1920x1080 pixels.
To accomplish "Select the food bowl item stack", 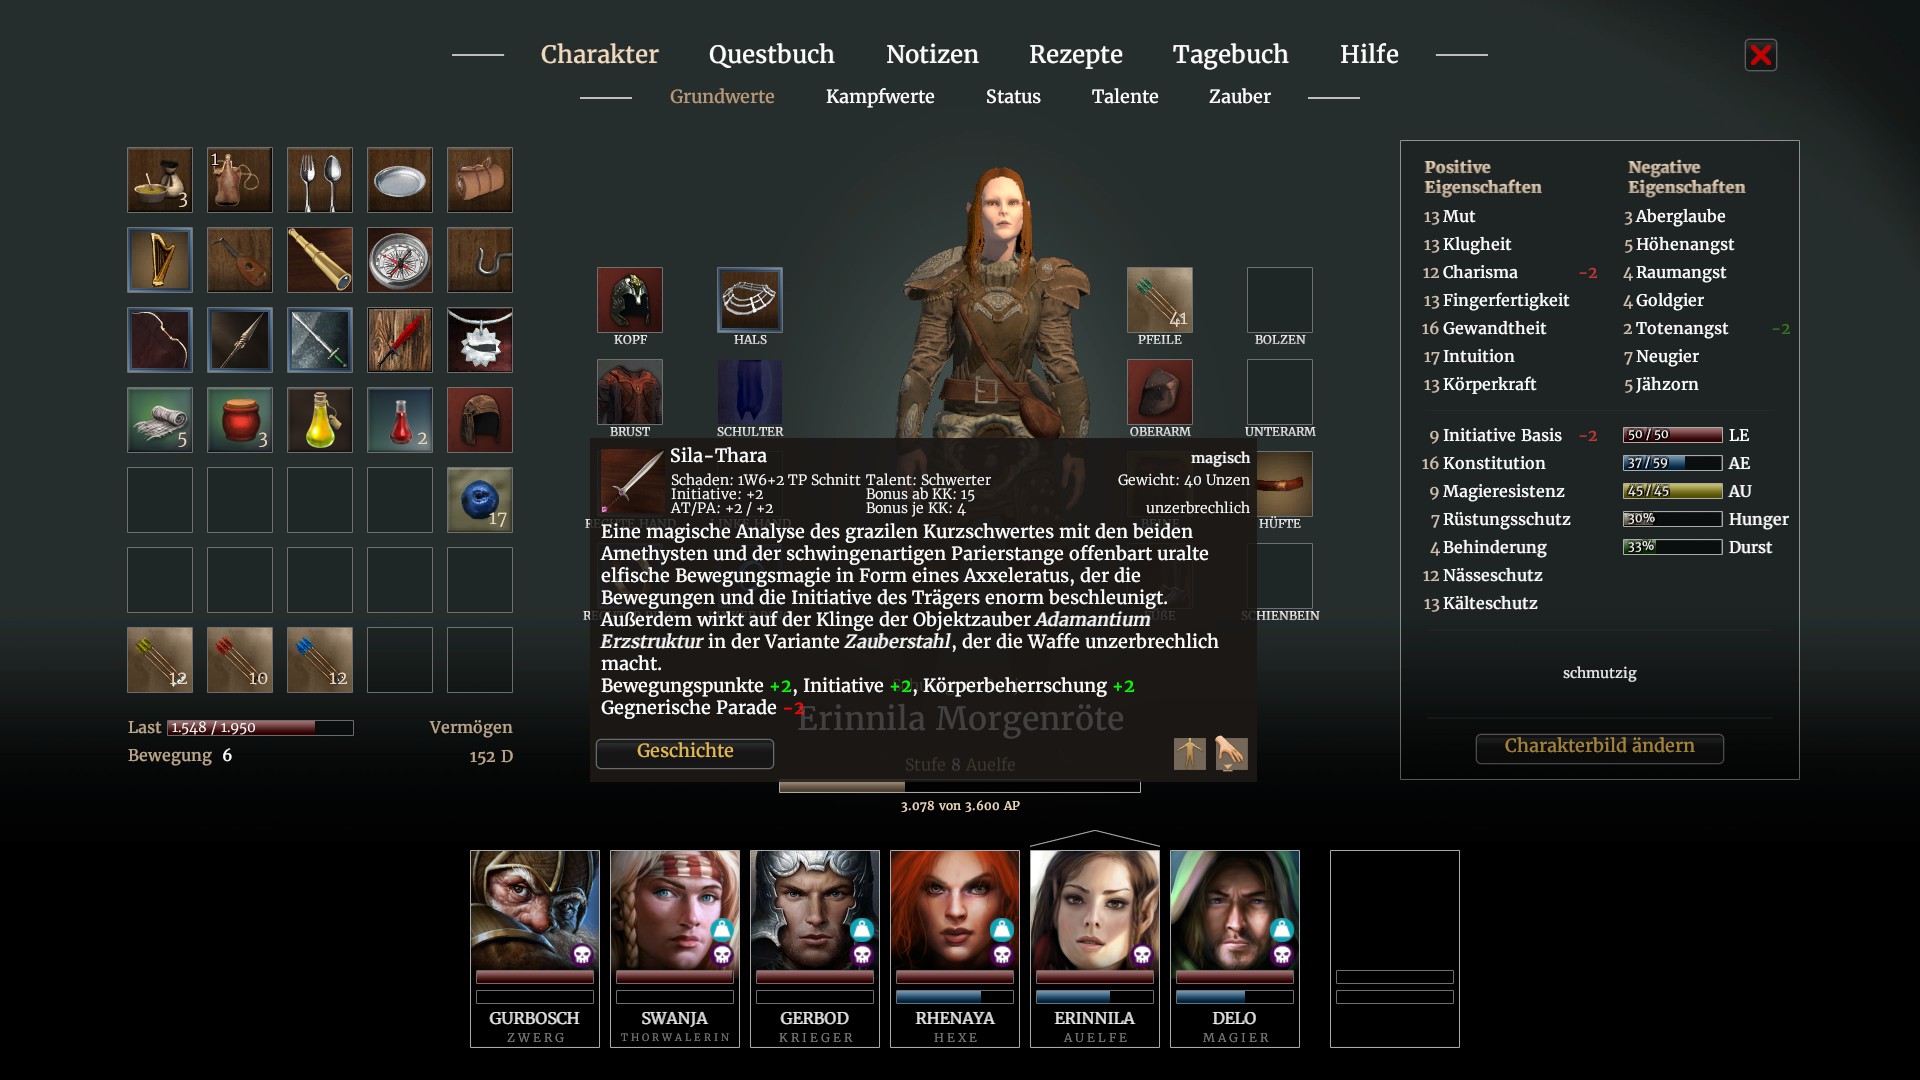I will coord(160,180).
